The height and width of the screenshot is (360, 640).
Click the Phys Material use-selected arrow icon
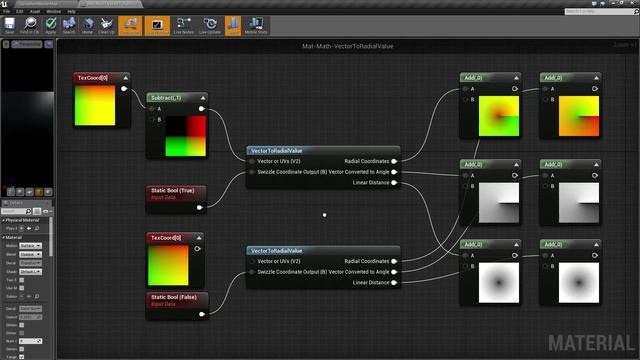click(29, 228)
